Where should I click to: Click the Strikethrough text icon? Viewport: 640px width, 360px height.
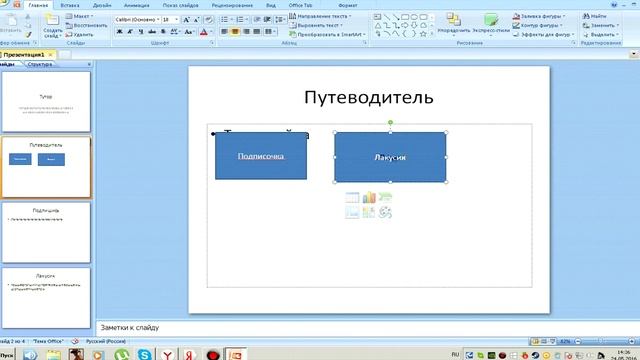[x=152, y=31]
